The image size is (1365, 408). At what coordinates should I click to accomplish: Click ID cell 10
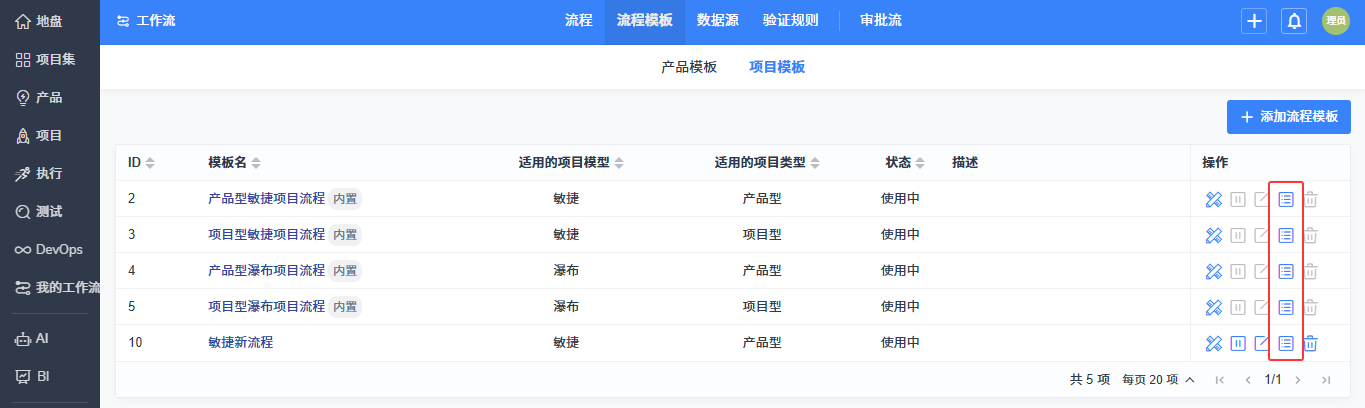pyautogui.click(x=135, y=343)
